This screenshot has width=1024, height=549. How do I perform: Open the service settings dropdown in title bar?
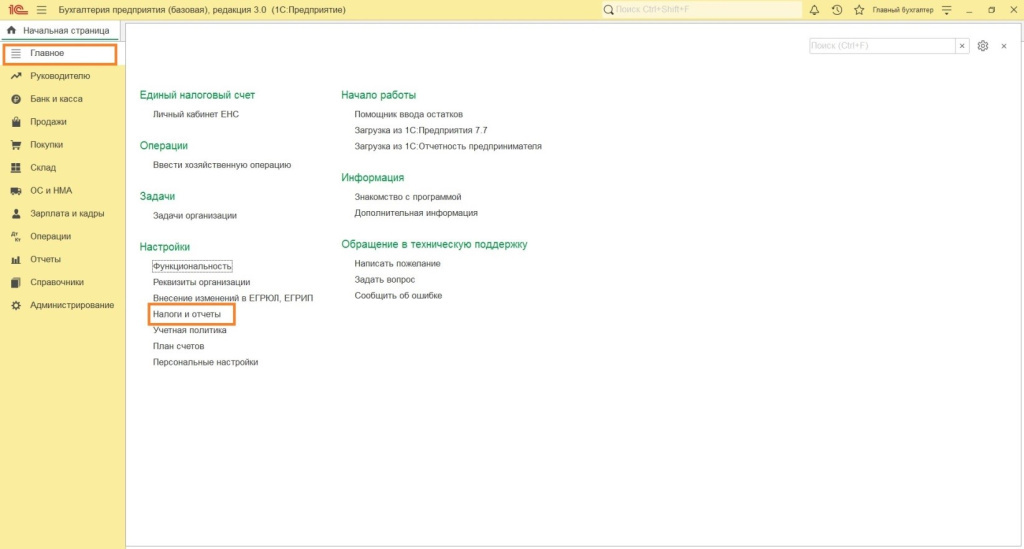(x=945, y=10)
